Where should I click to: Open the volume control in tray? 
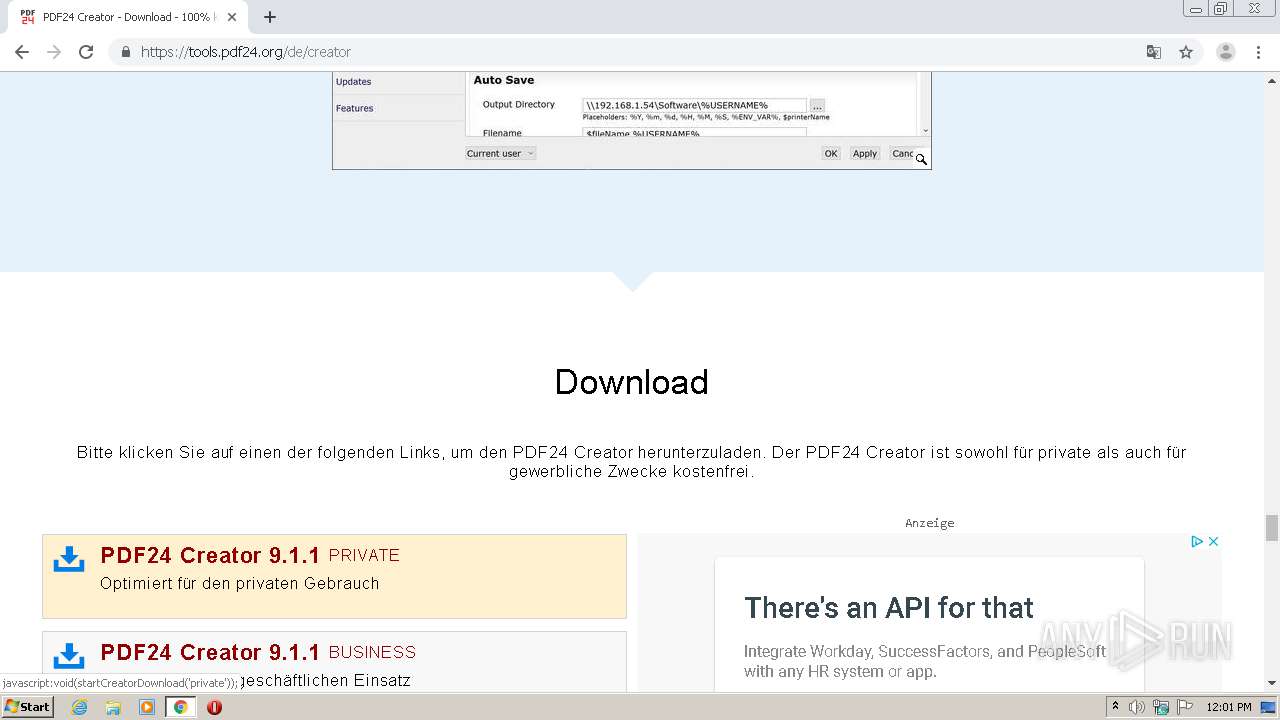tap(1137, 707)
